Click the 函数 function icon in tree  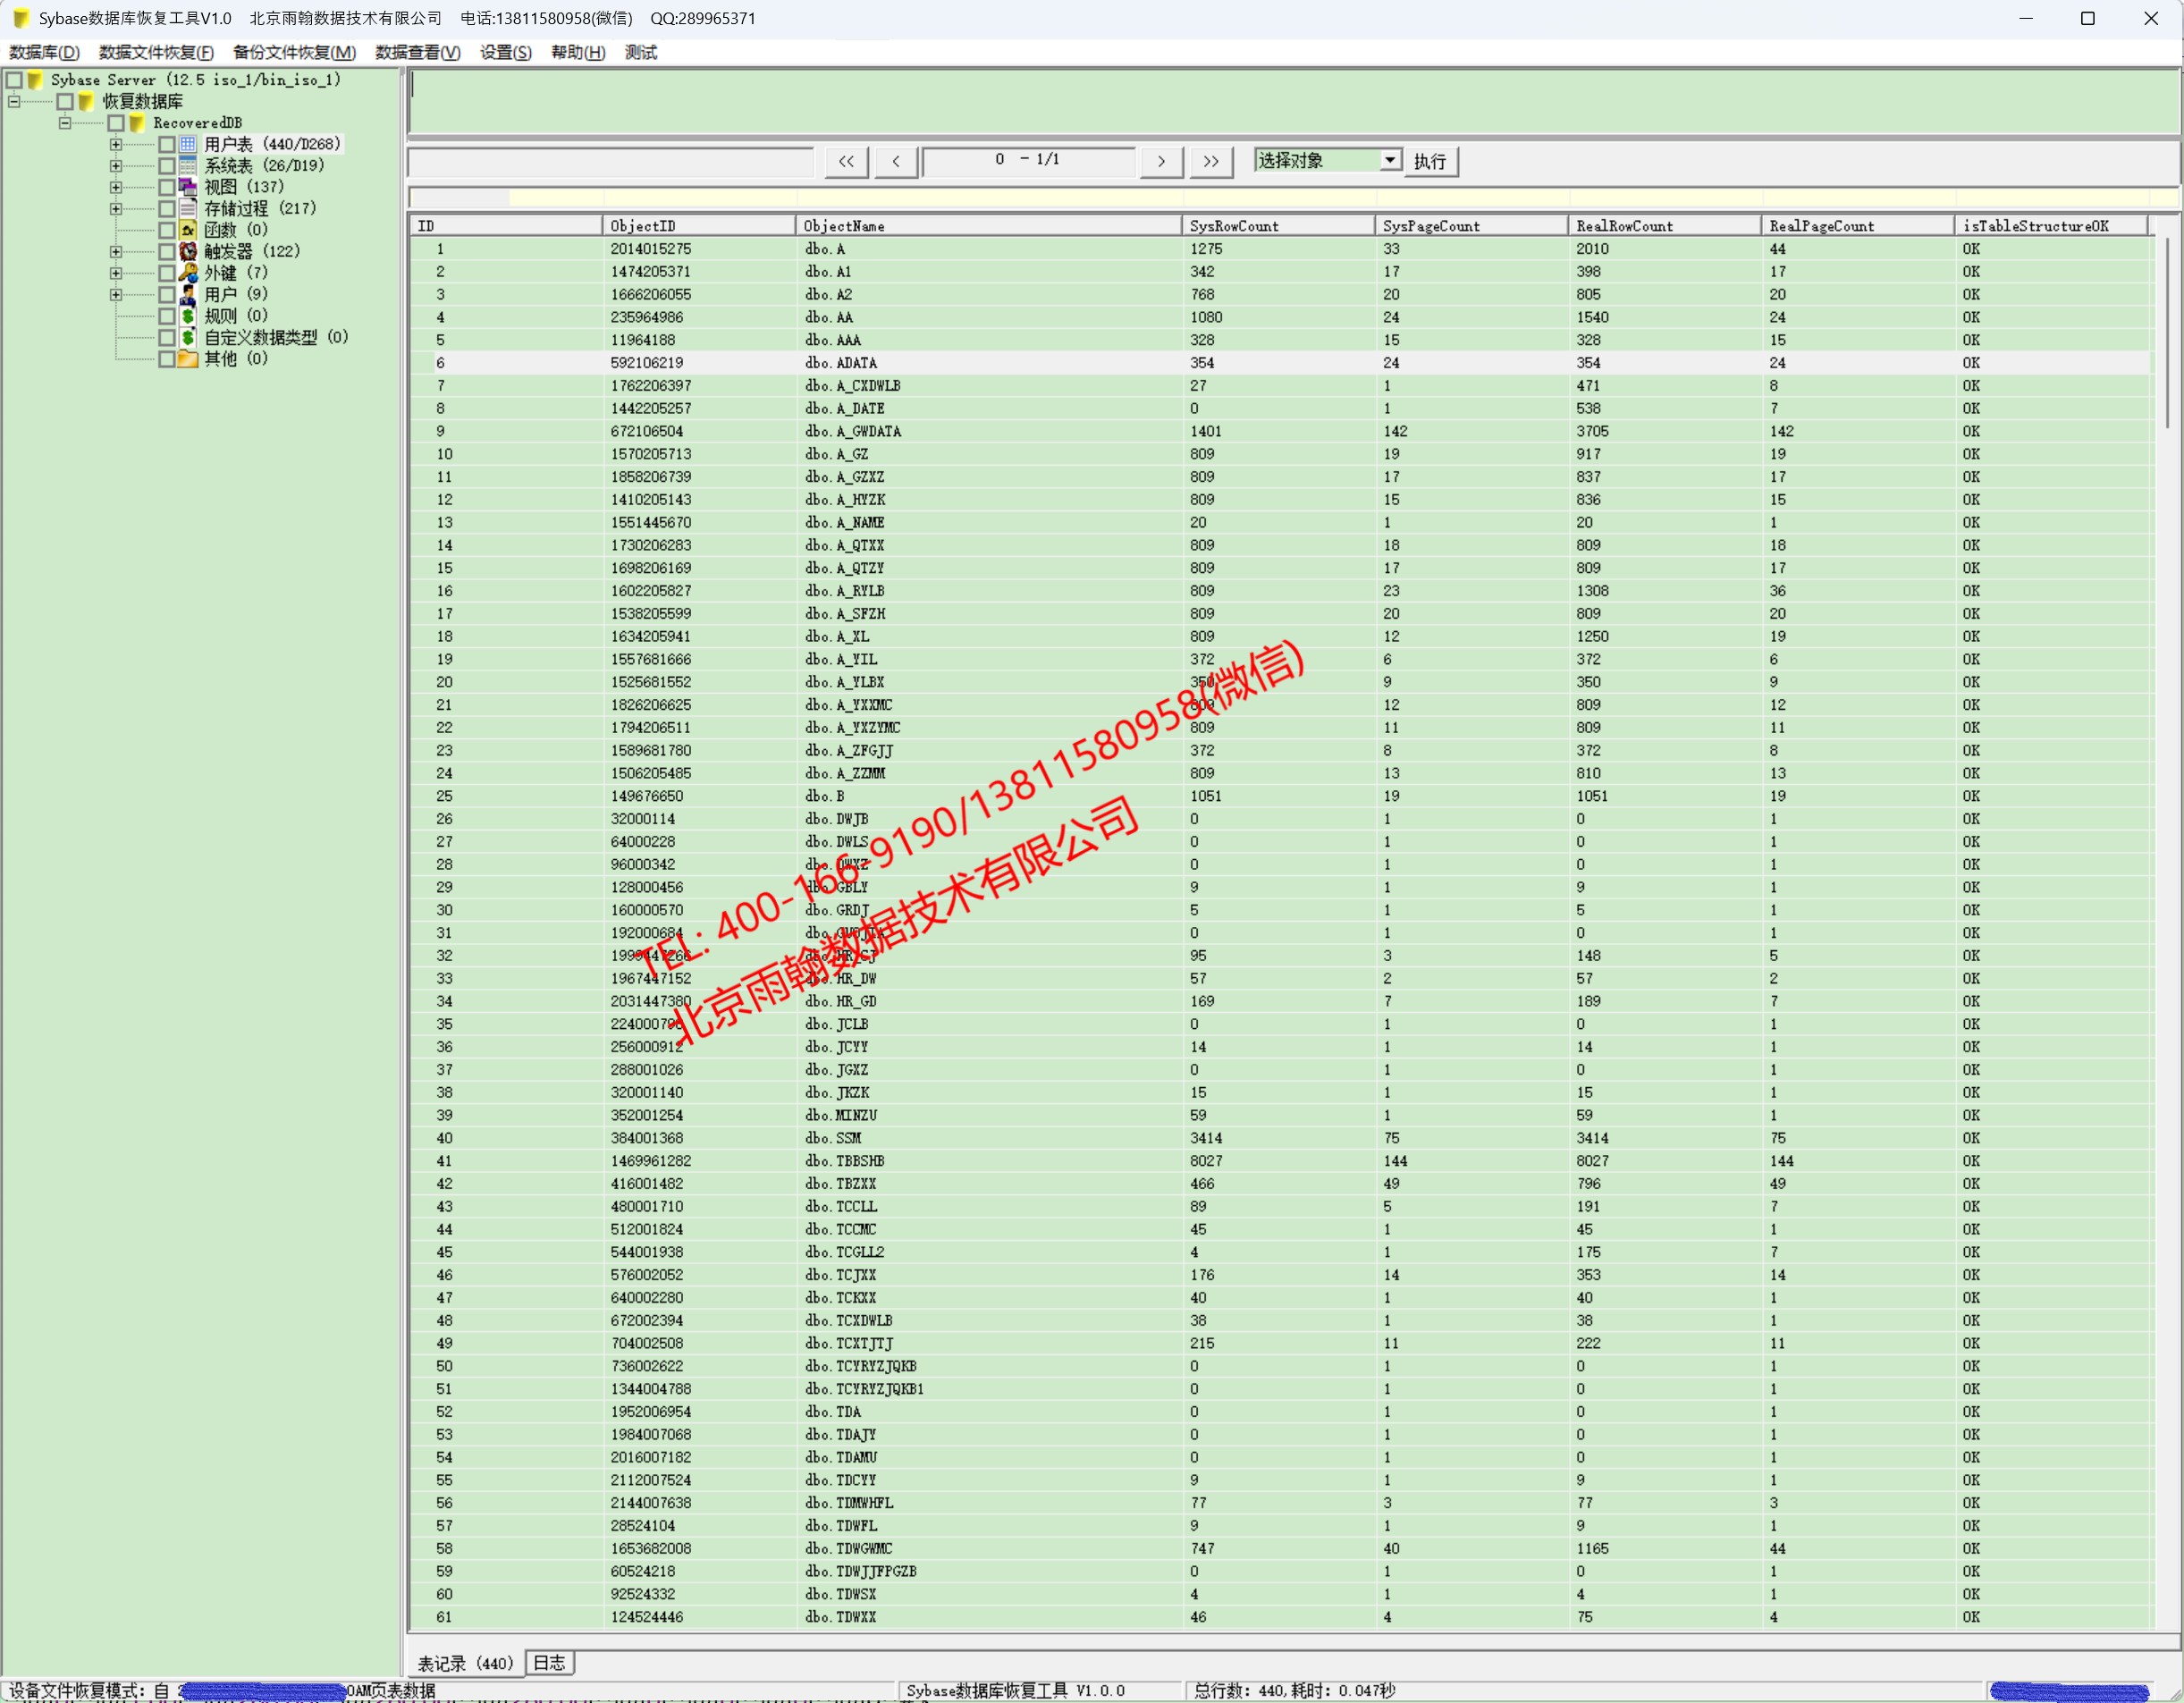coord(188,230)
